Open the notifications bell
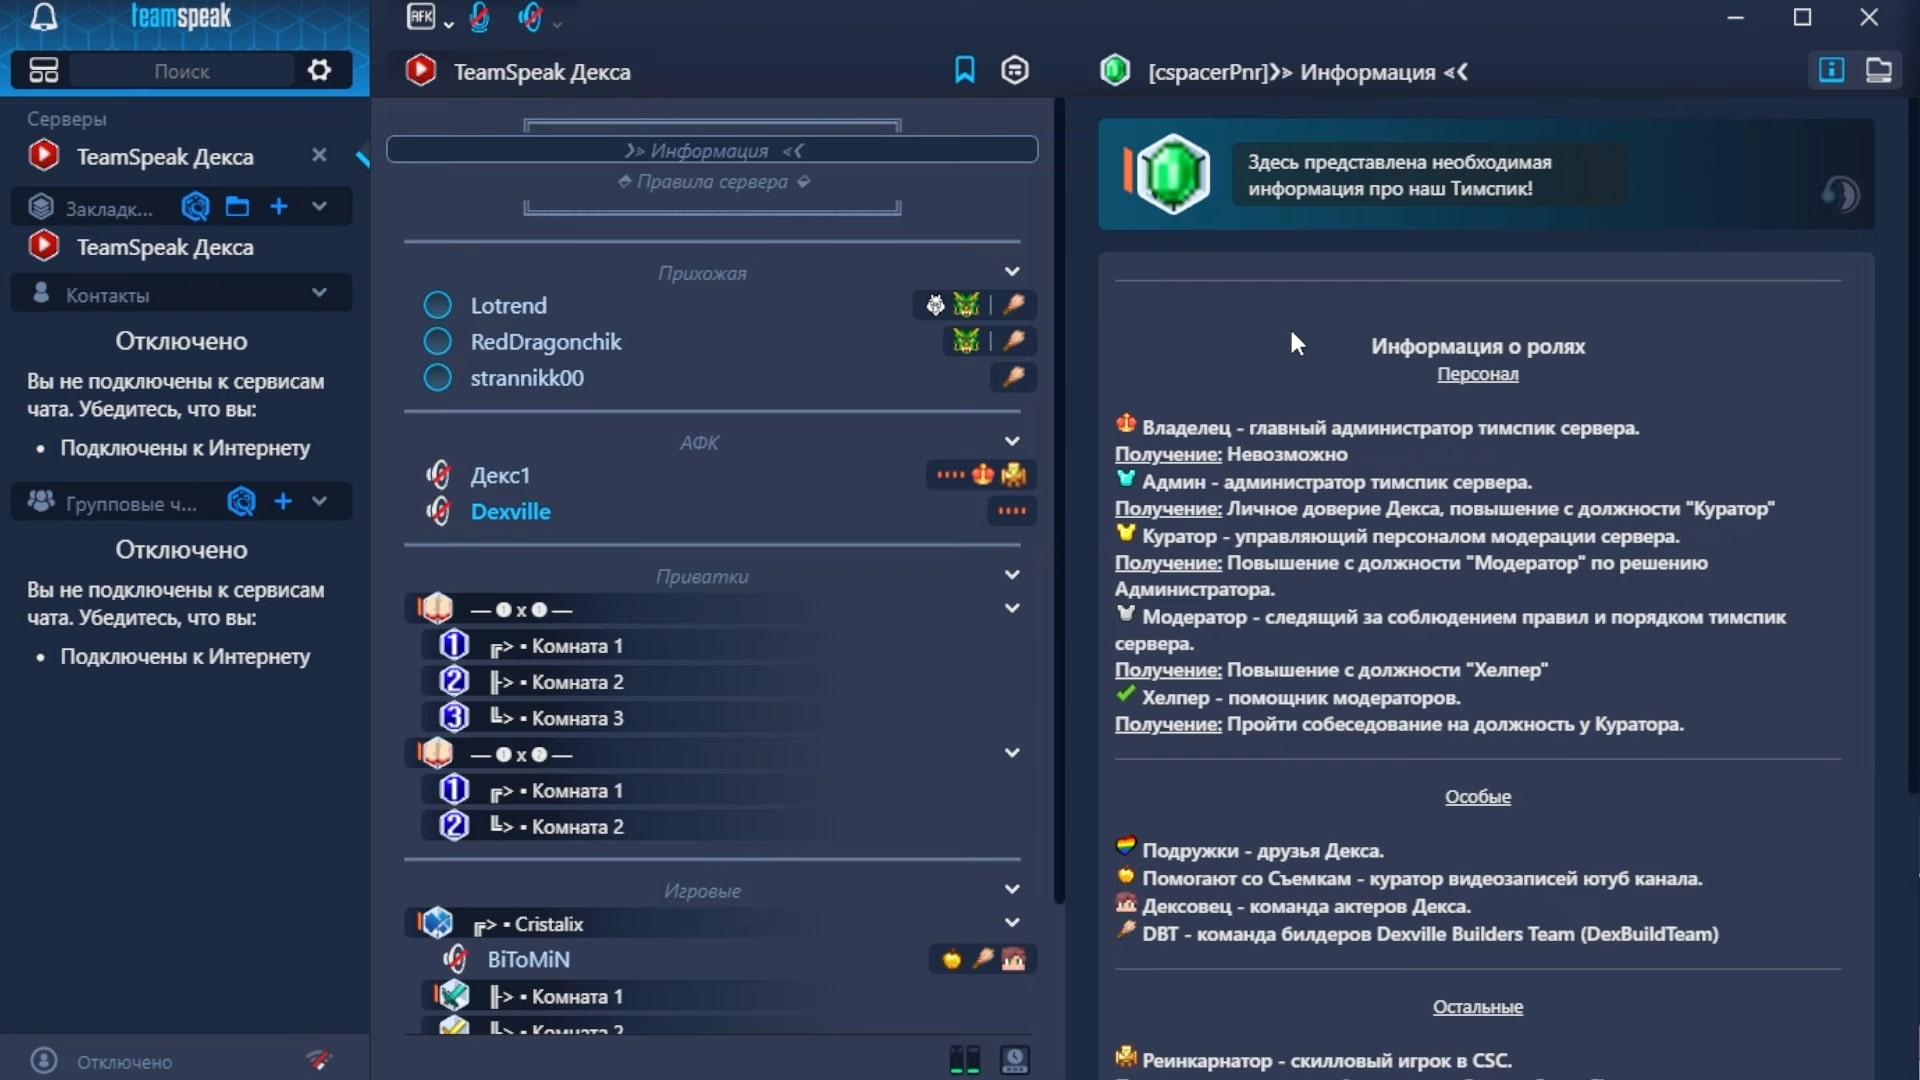 (x=43, y=17)
